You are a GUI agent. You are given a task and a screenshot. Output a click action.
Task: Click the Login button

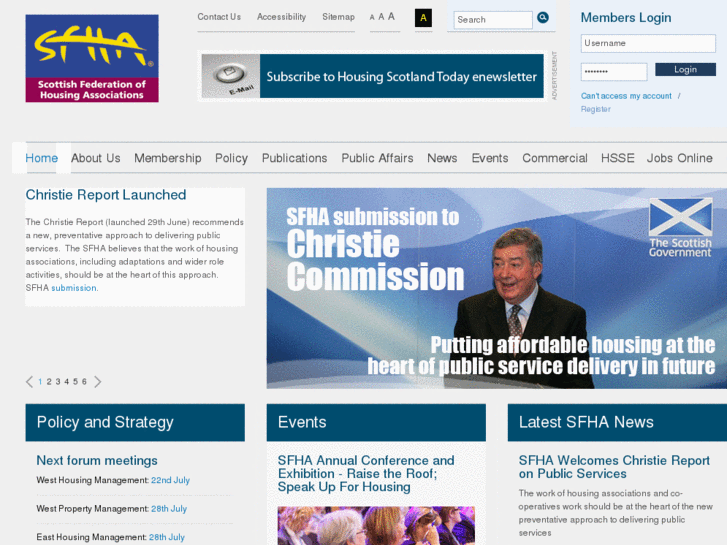point(685,70)
